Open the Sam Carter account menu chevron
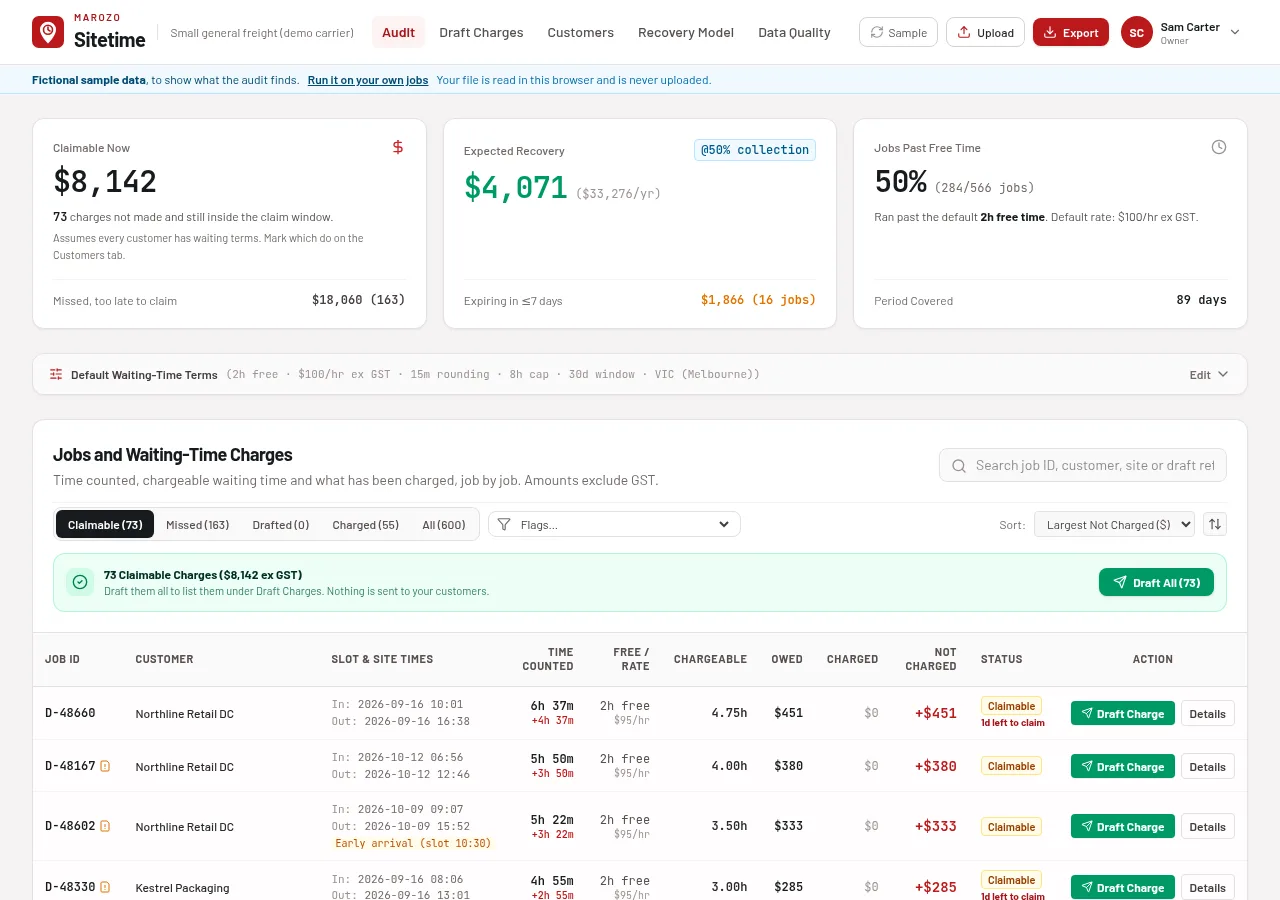Image resolution: width=1280 pixels, height=900 pixels. pos(1235,32)
